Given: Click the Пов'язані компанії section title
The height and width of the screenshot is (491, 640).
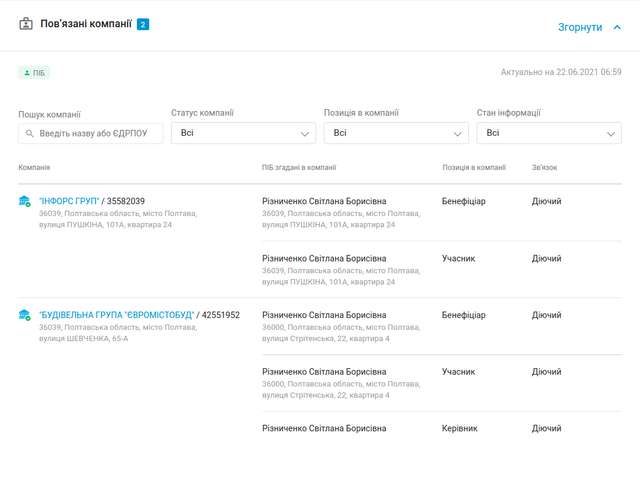Looking at the screenshot, I should (86, 24).
